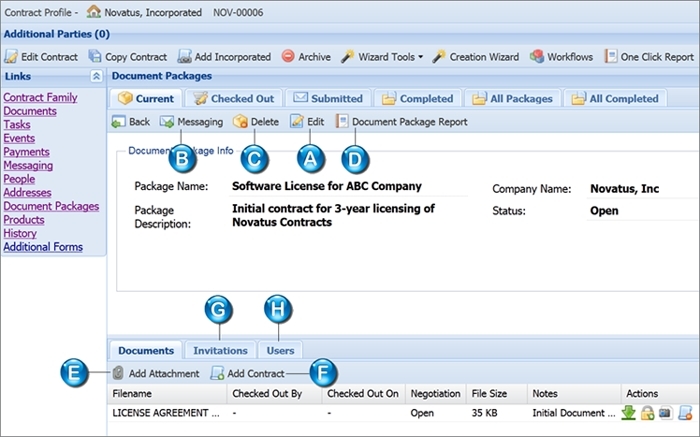Click the scroll action icon with the red badge
The image size is (700, 437).
685,413
